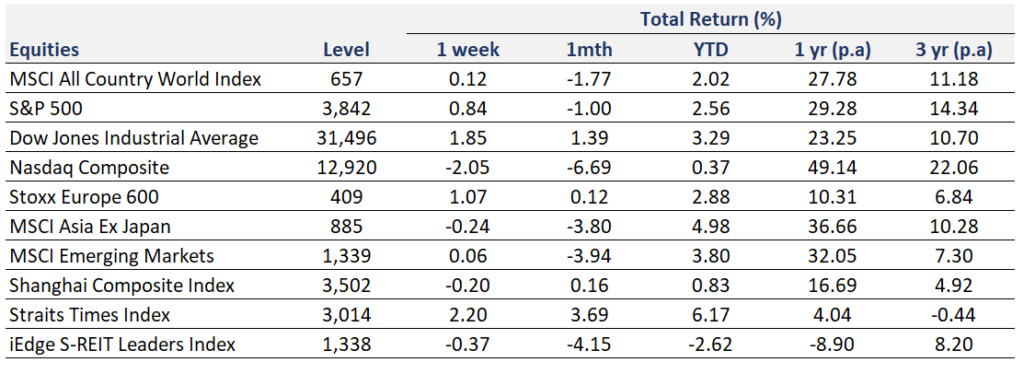The height and width of the screenshot is (374, 1024).
Task: Select the Level column header
Action: pyautogui.click(x=346, y=50)
